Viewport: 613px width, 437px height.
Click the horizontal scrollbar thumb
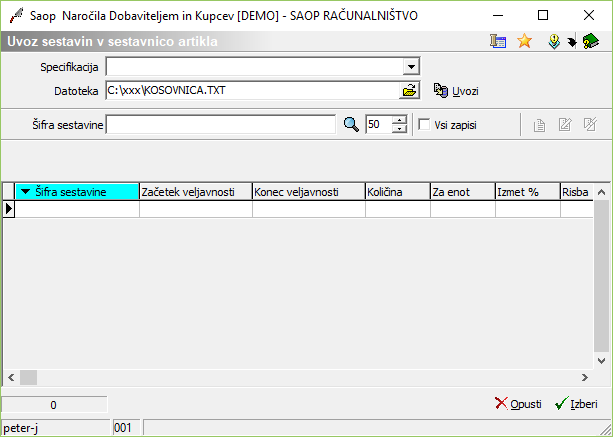tap(29, 378)
